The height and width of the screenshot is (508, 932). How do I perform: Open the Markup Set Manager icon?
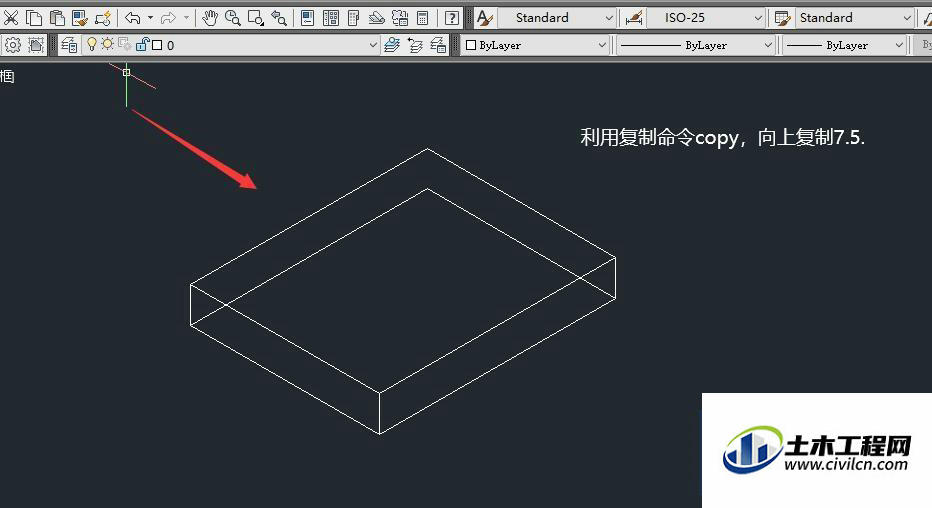(x=400, y=18)
